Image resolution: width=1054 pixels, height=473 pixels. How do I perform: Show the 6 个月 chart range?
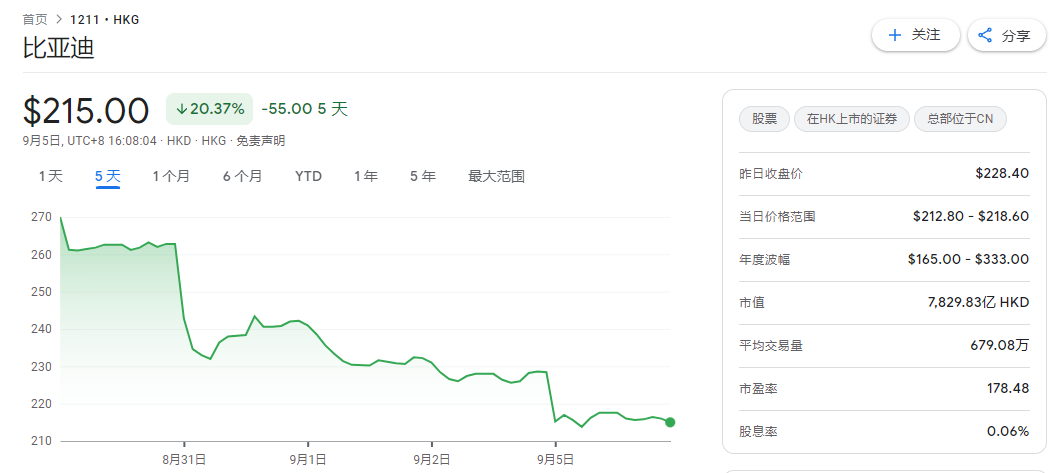(x=243, y=177)
